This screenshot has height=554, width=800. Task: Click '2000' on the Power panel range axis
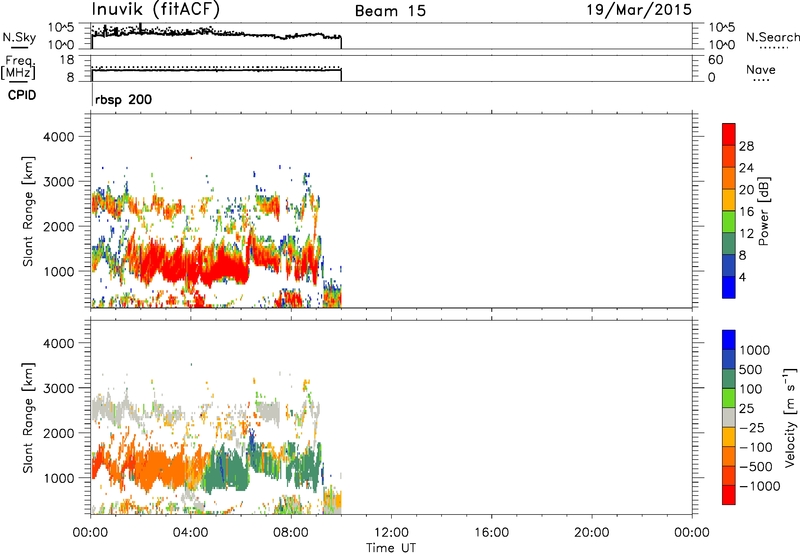click(58, 227)
